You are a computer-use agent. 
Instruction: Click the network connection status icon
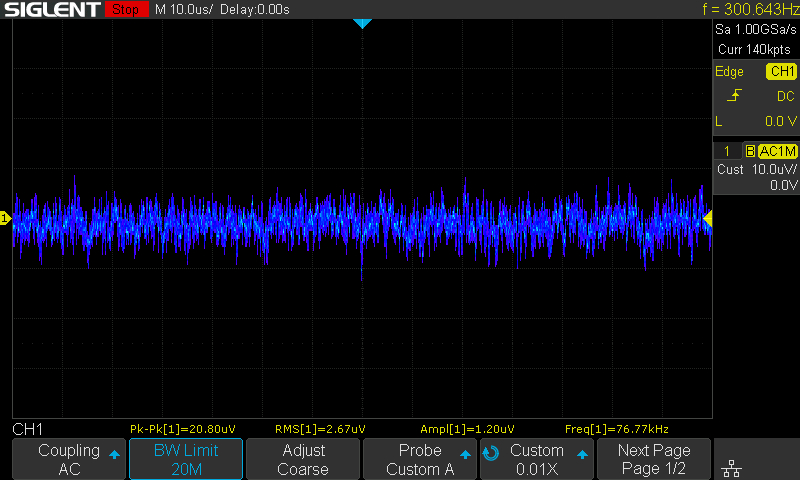[x=731, y=467]
